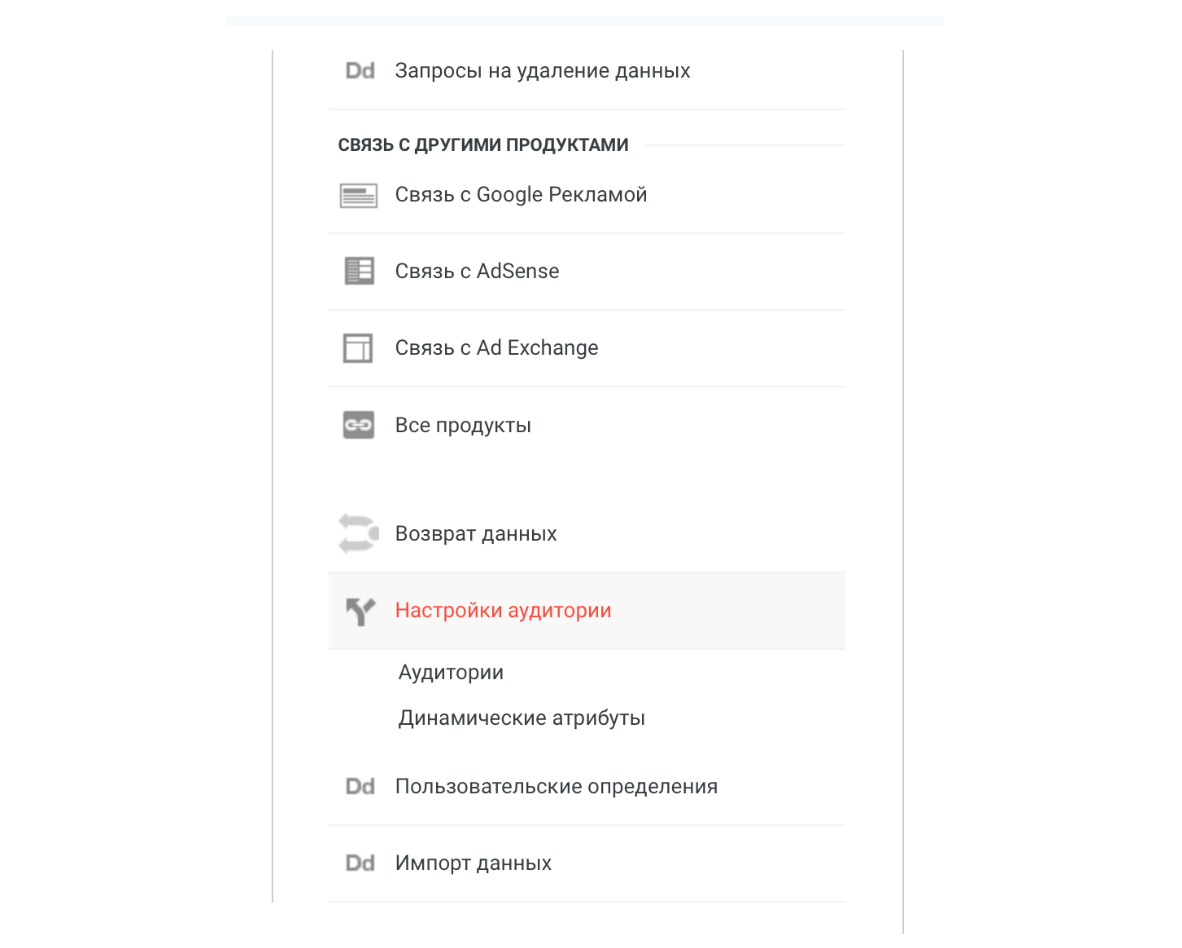The image size is (1182, 948).
Task: Open the Аудитории sub-item
Action: point(451,672)
